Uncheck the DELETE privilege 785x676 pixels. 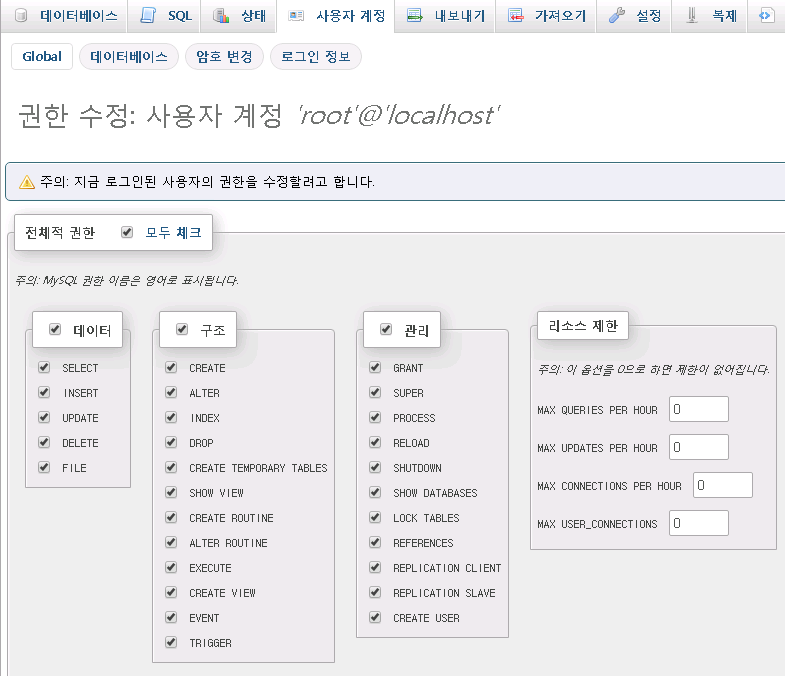point(44,442)
